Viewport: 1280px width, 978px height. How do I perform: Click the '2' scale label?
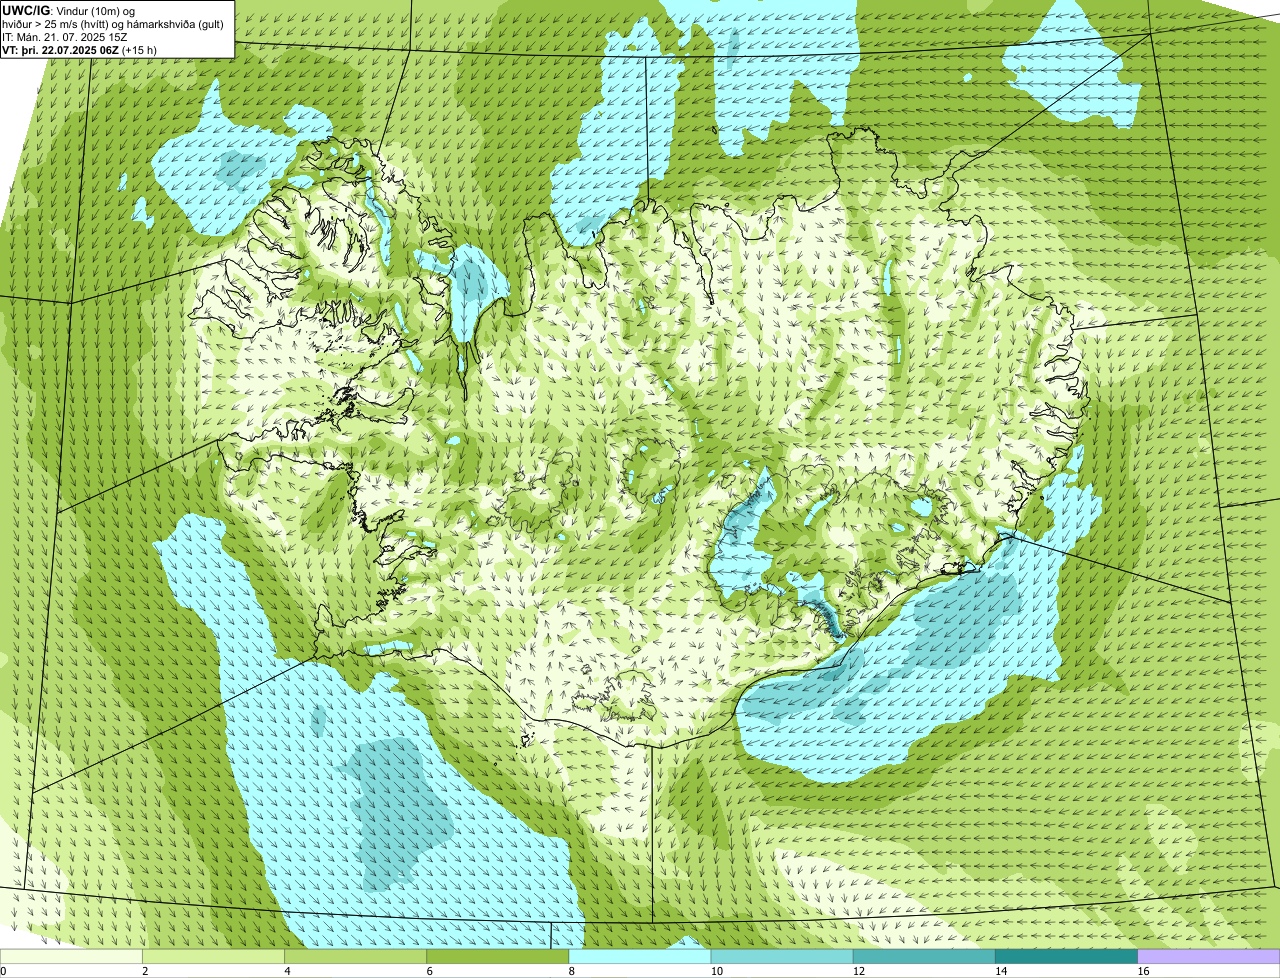[x=146, y=971]
